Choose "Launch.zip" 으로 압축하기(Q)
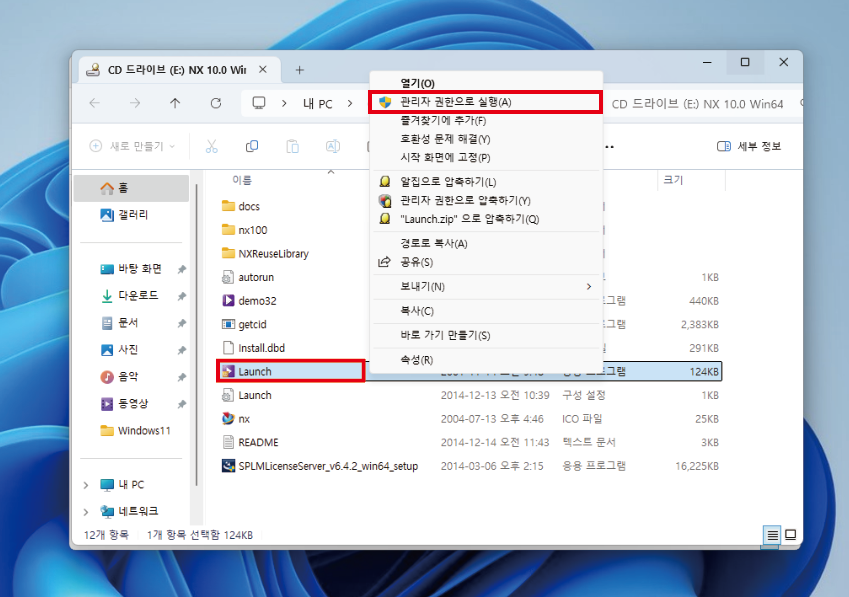 (486, 219)
